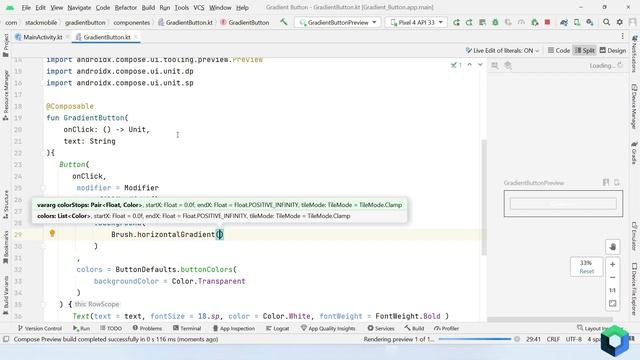Open the VCS menu
640x360 pixels.
coord(199,7)
